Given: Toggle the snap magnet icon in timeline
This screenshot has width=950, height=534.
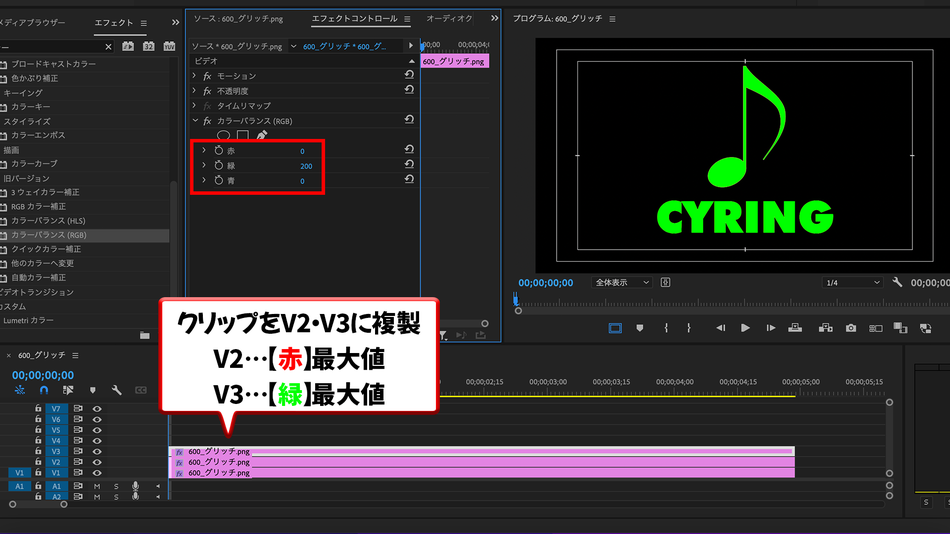Looking at the screenshot, I should [x=44, y=390].
